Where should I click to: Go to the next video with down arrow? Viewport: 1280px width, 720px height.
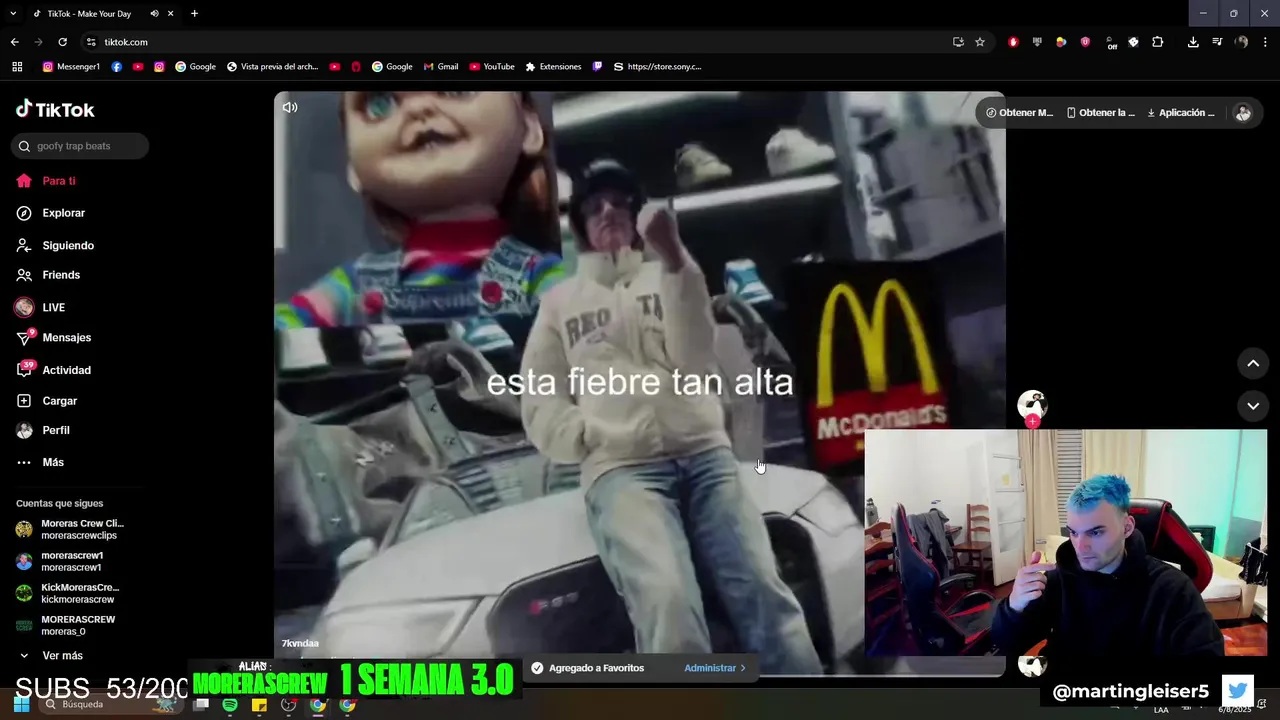[1253, 406]
